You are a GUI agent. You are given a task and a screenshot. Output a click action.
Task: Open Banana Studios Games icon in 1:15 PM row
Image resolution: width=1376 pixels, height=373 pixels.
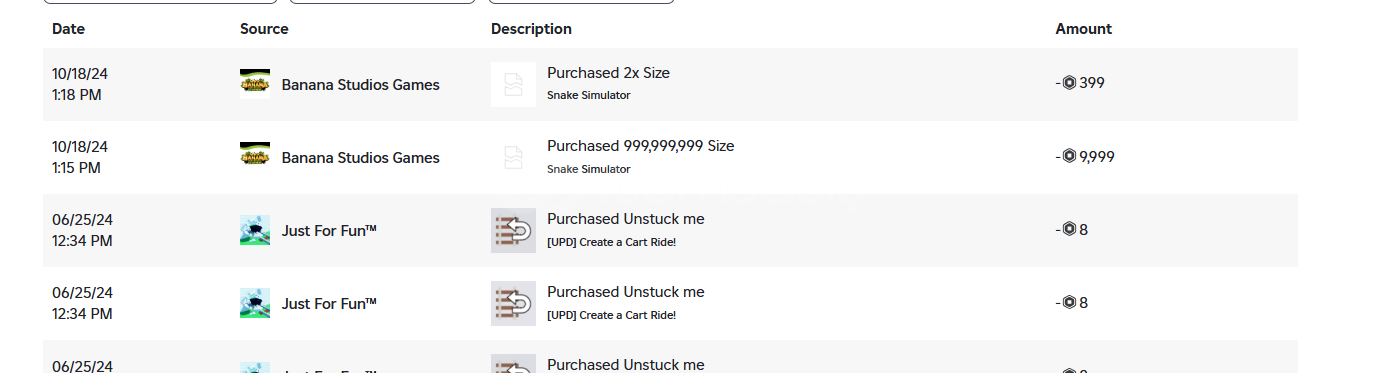point(255,157)
